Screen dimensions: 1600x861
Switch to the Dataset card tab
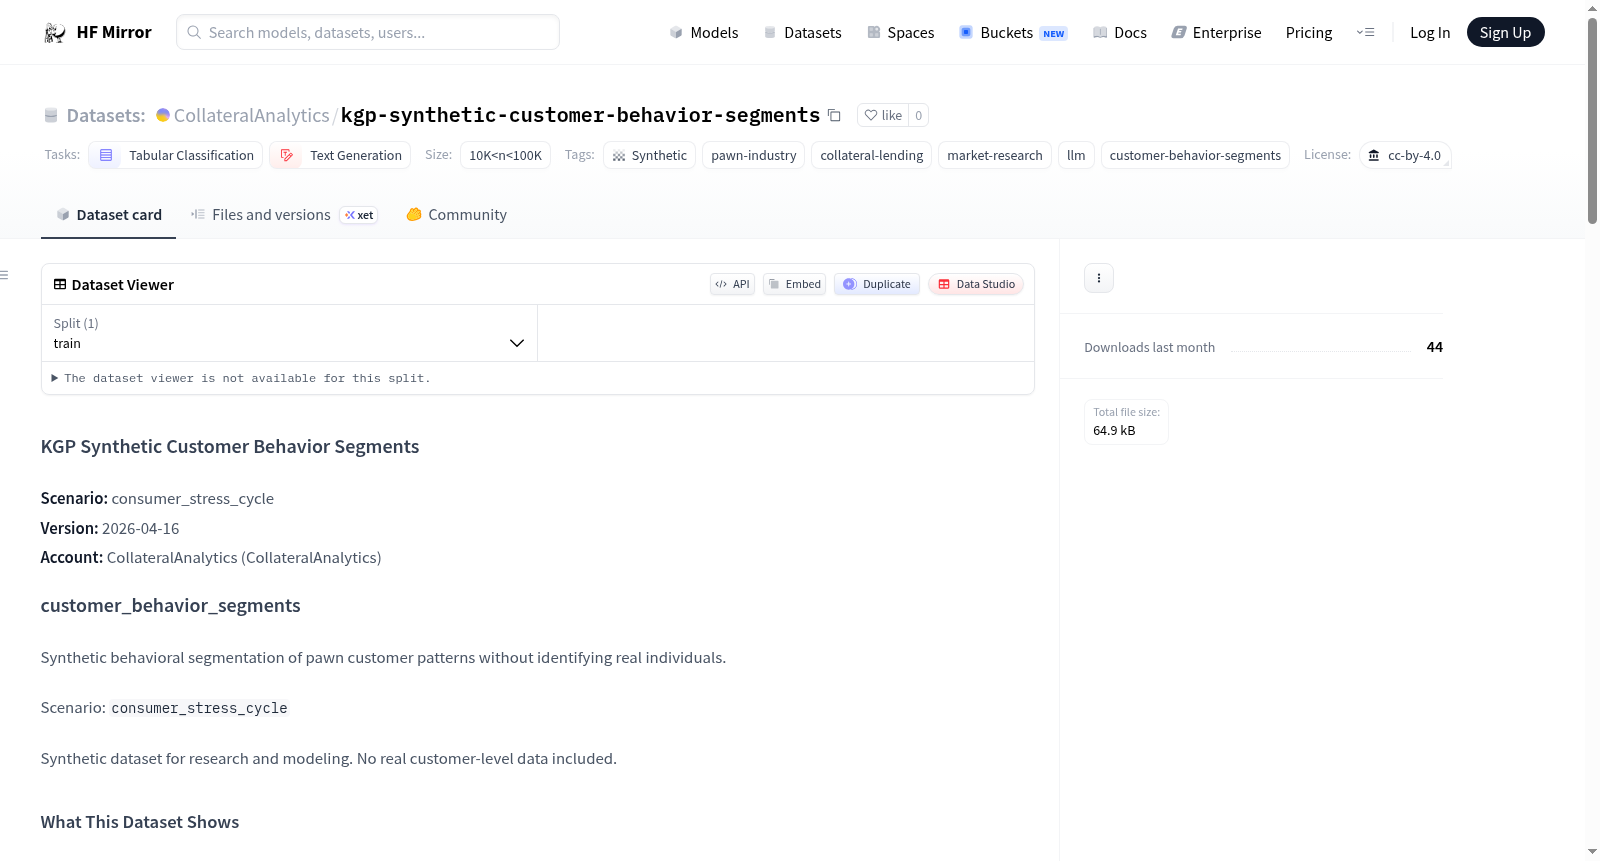(x=109, y=215)
